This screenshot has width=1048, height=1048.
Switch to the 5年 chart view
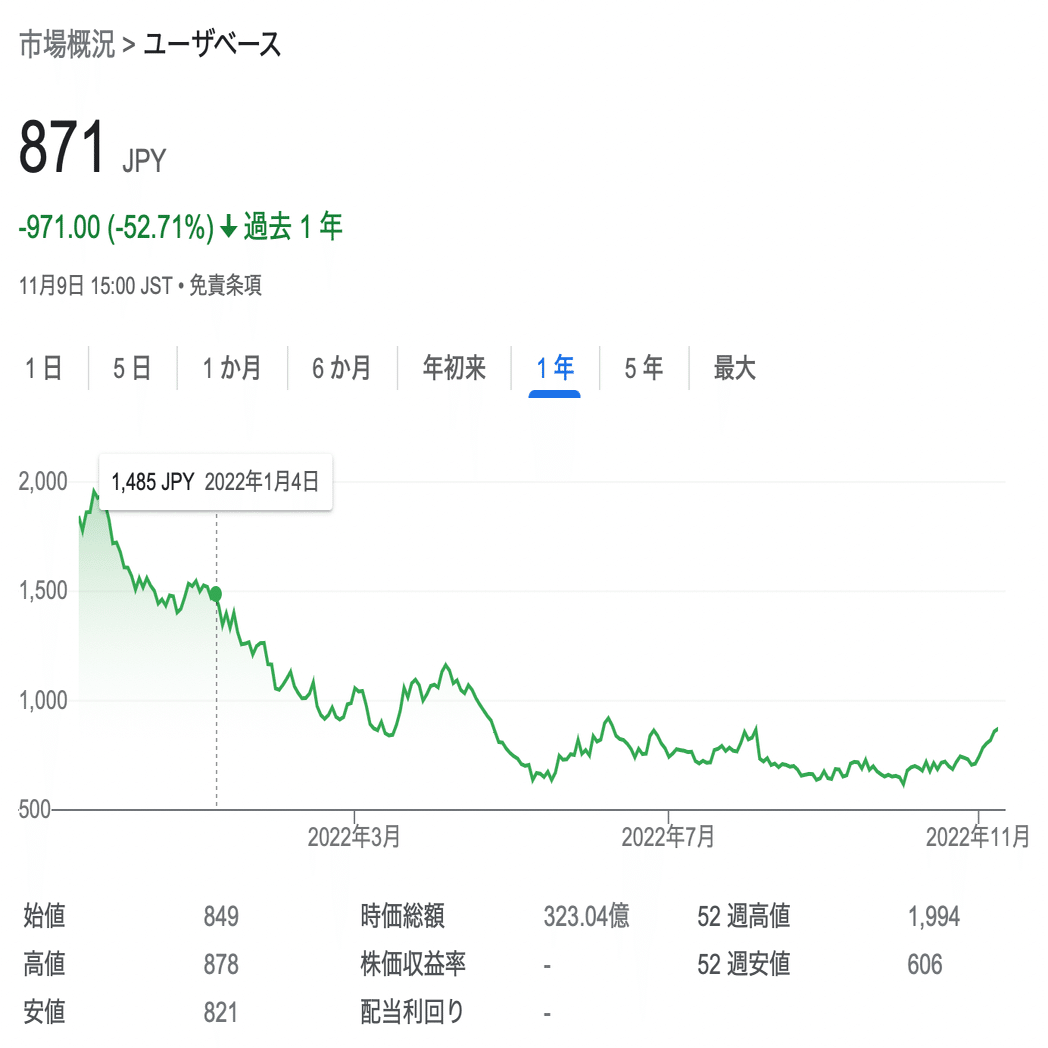coord(645,368)
